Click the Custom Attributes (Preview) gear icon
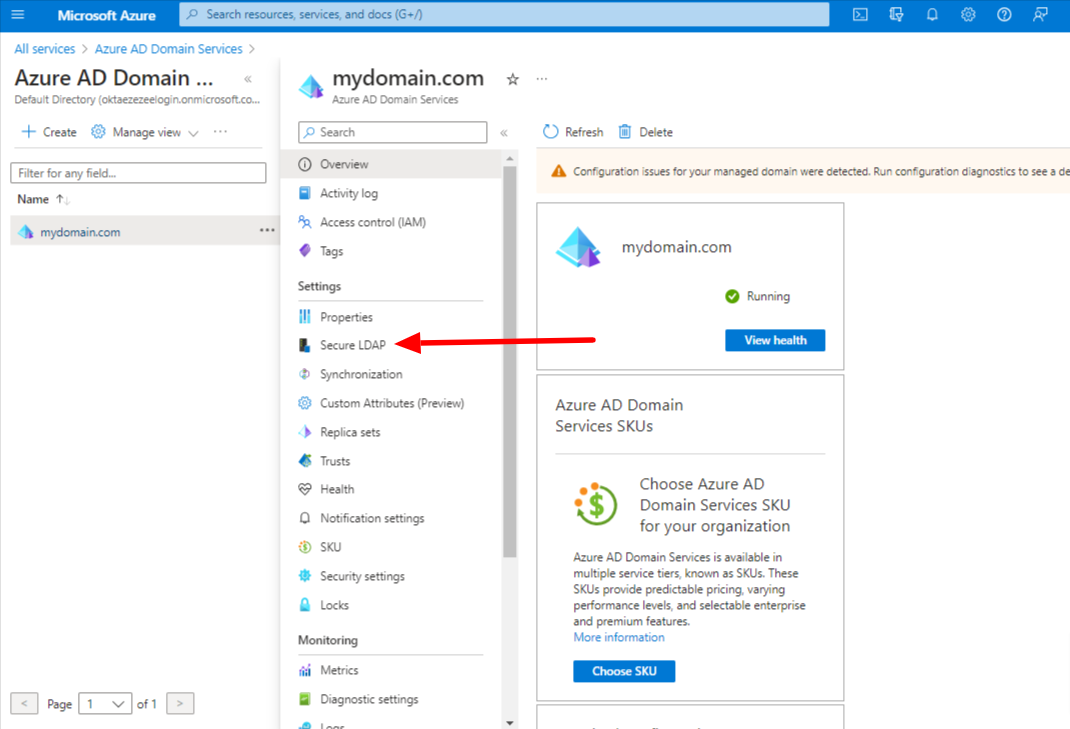Viewport: 1070px width, 729px height. pos(305,403)
